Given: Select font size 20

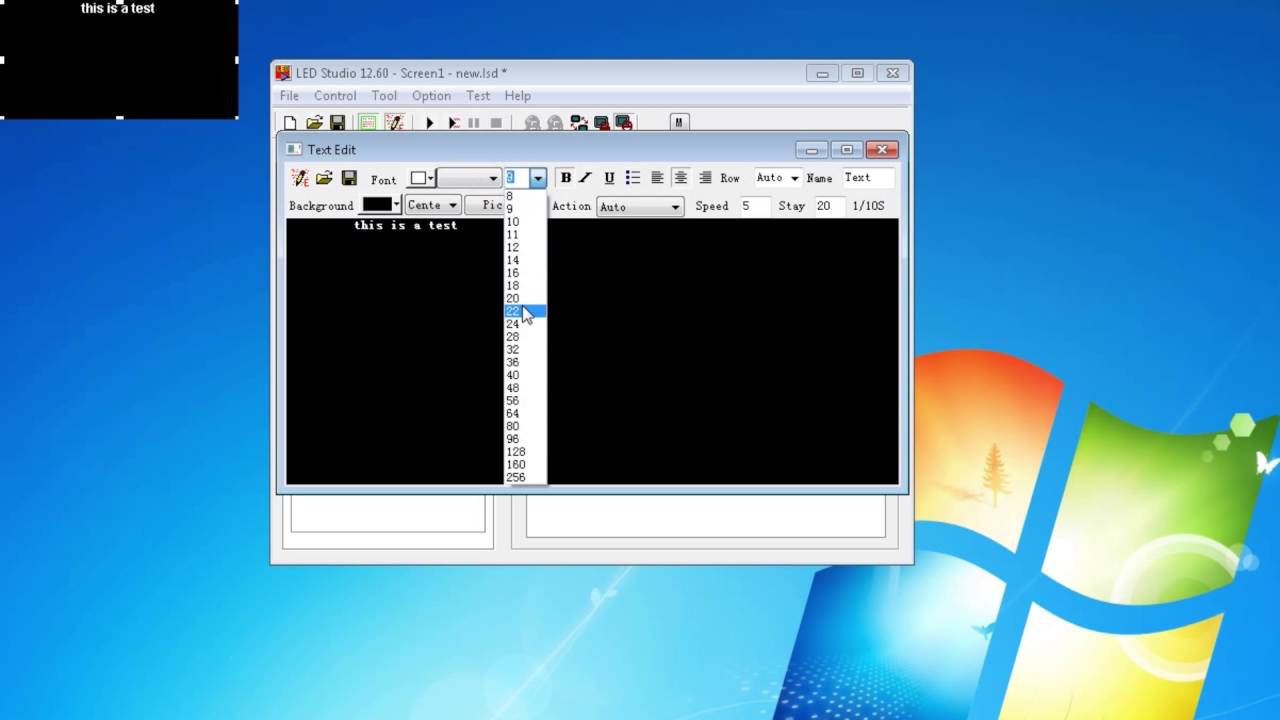Looking at the screenshot, I should (x=525, y=299).
